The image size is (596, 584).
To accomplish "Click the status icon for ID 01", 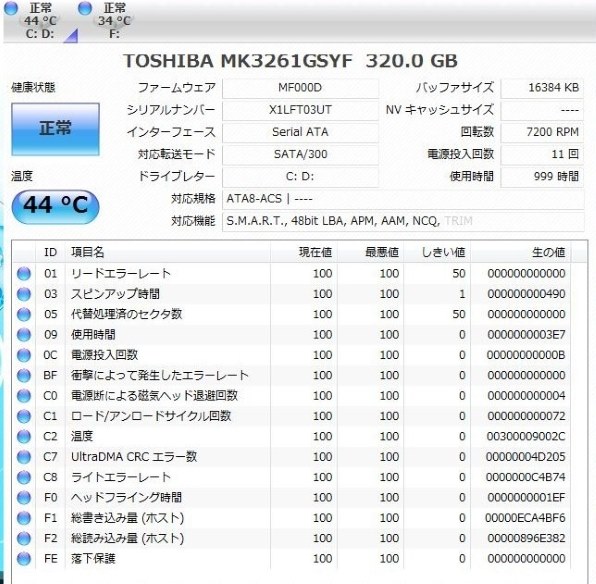I will [x=24, y=274].
